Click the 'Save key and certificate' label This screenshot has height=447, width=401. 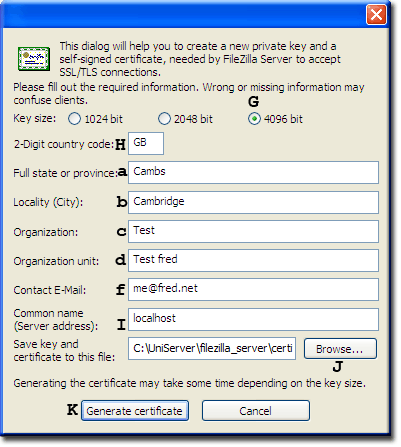64,350
